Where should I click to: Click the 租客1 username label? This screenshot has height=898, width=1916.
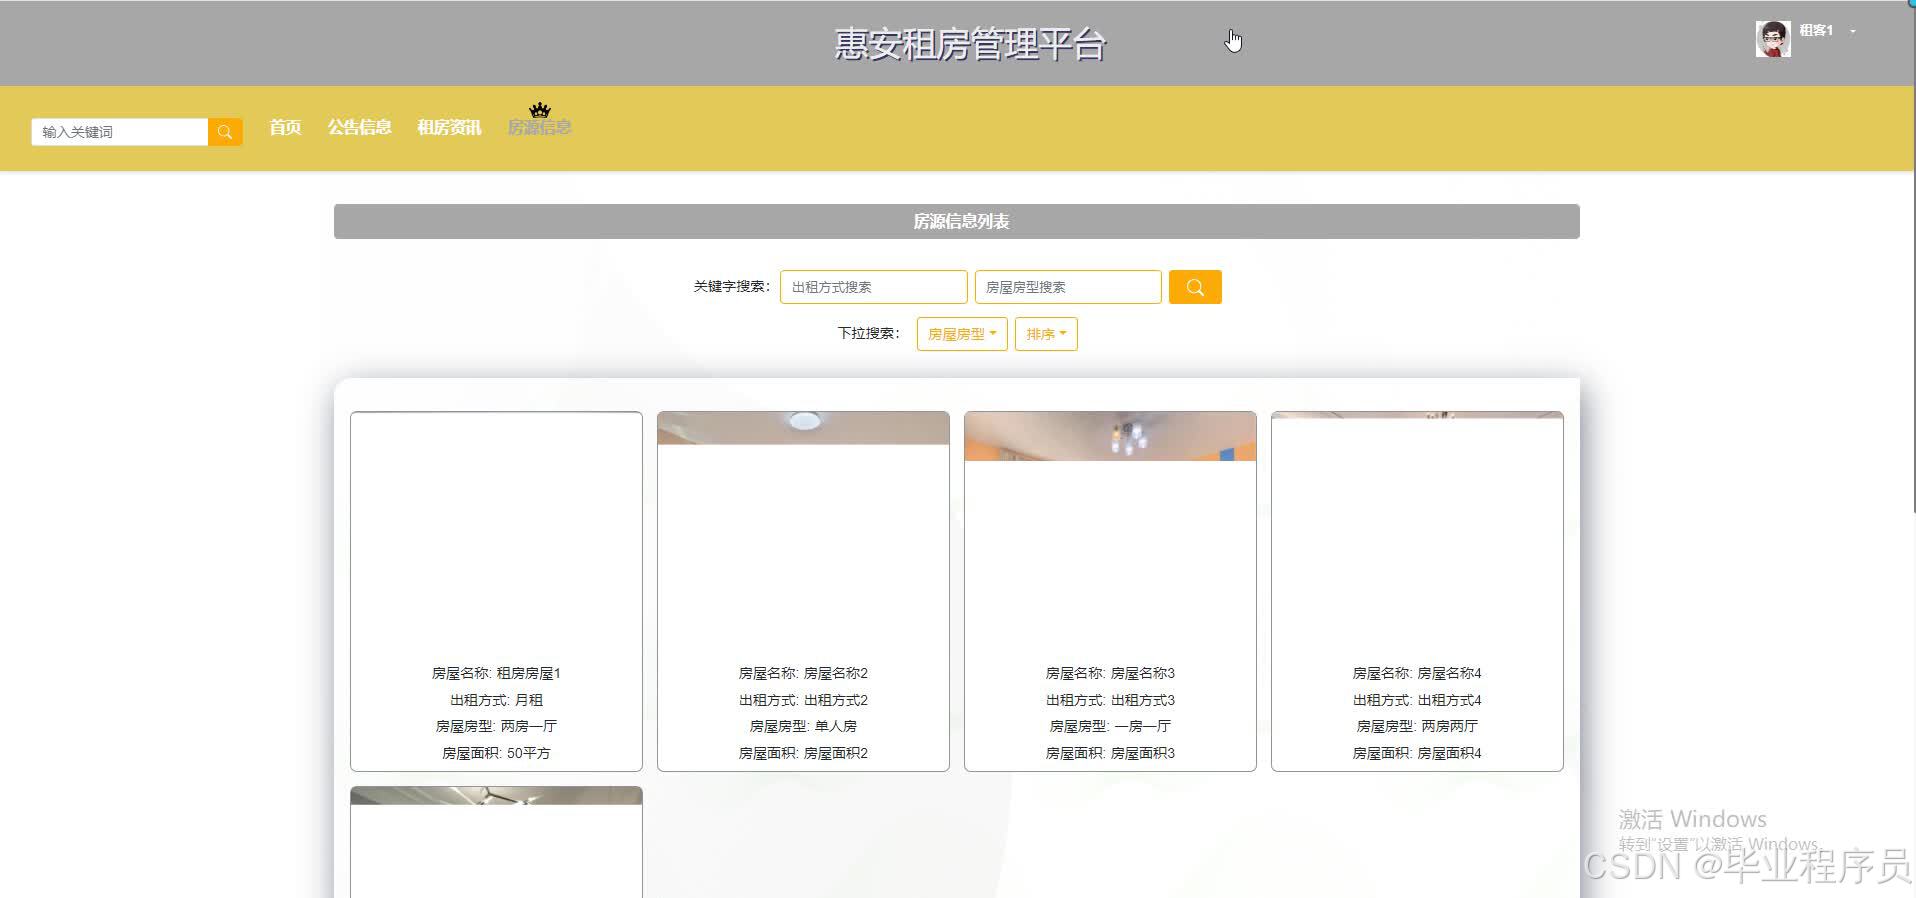click(1816, 31)
